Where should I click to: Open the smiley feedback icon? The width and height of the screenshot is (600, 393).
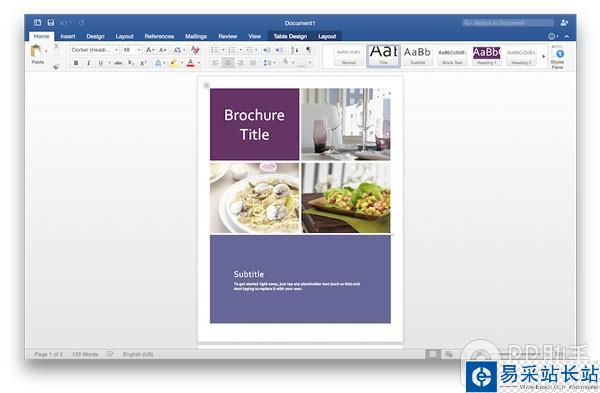[551, 36]
